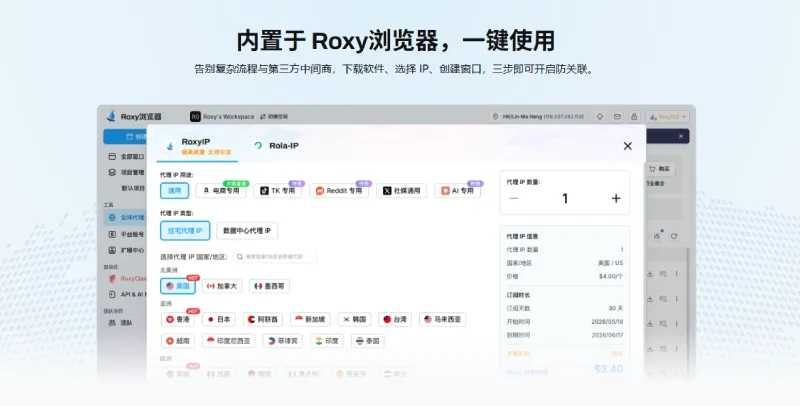Select Reddit 专用 proxy usage option
The width and height of the screenshot is (800, 406).
click(x=339, y=191)
